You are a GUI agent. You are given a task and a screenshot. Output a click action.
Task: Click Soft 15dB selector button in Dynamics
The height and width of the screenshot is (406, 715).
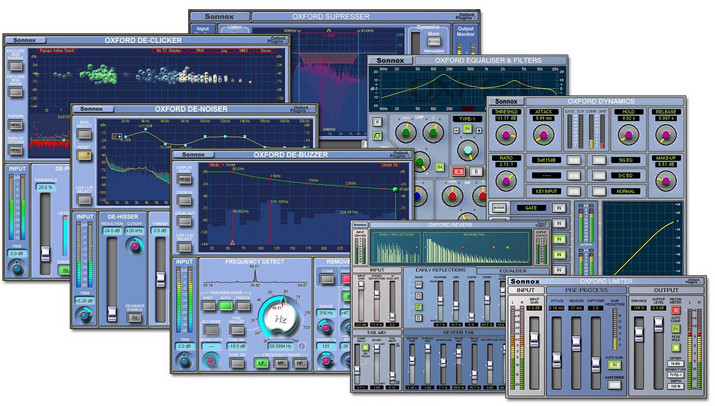point(574,160)
